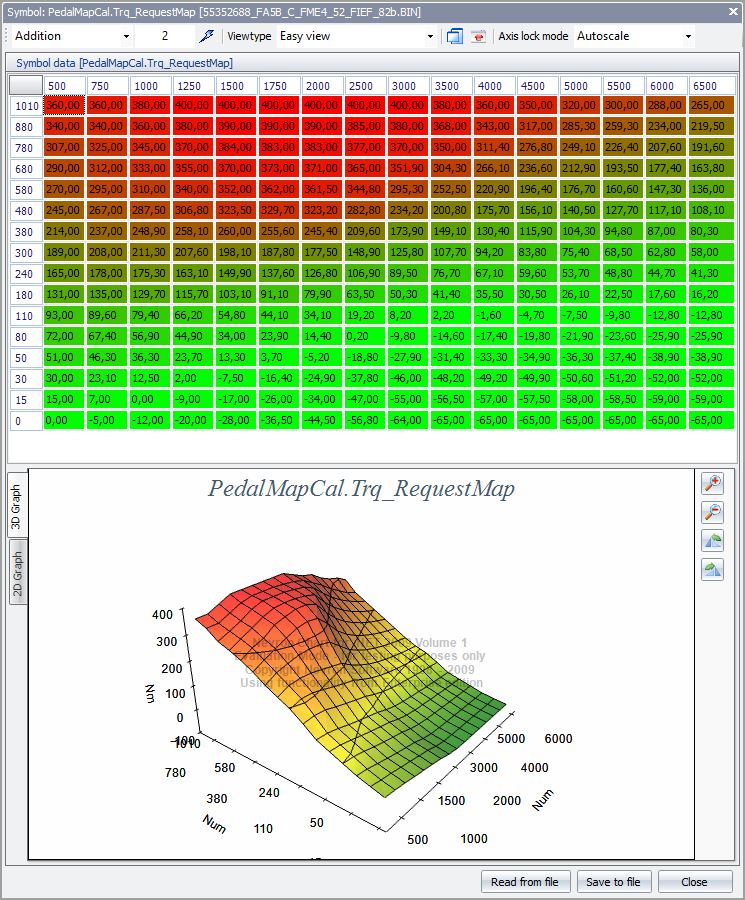
Task: Select the 4500 column header
Action: [537, 86]
